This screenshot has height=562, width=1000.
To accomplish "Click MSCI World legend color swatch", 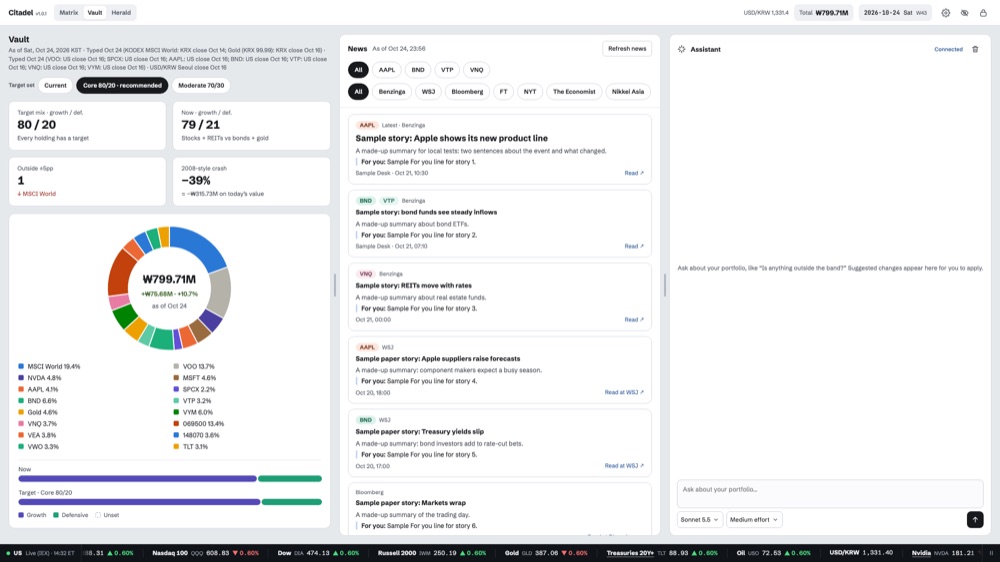I will point(21,366).
